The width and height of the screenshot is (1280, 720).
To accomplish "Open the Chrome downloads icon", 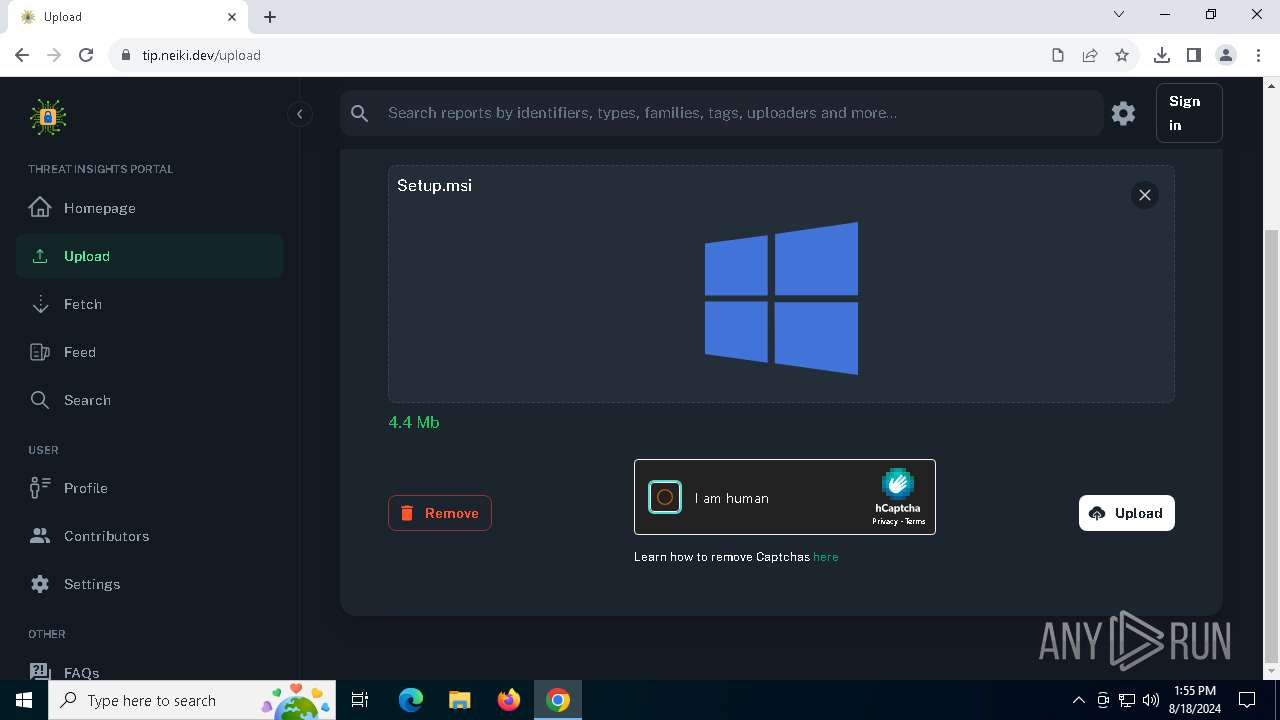I will click(1162, 55).
